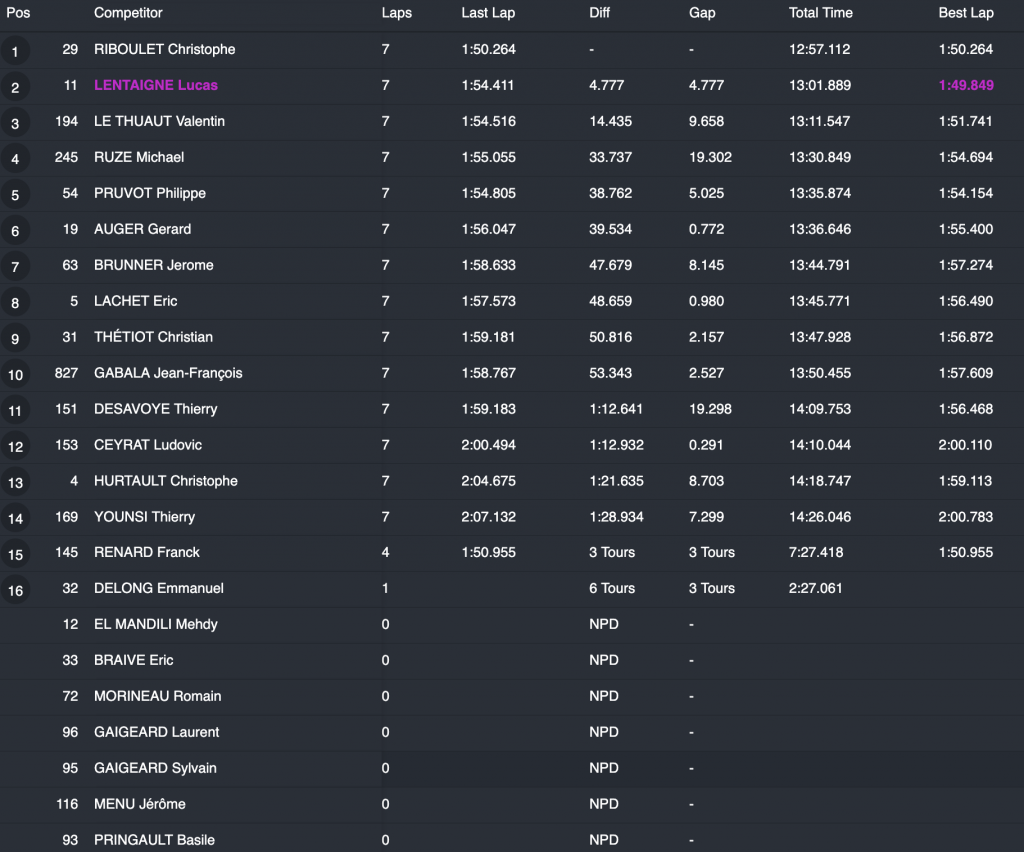Click the Gap column header
Viewport: 1024px width, 852px height.
(x=702, y=13)
